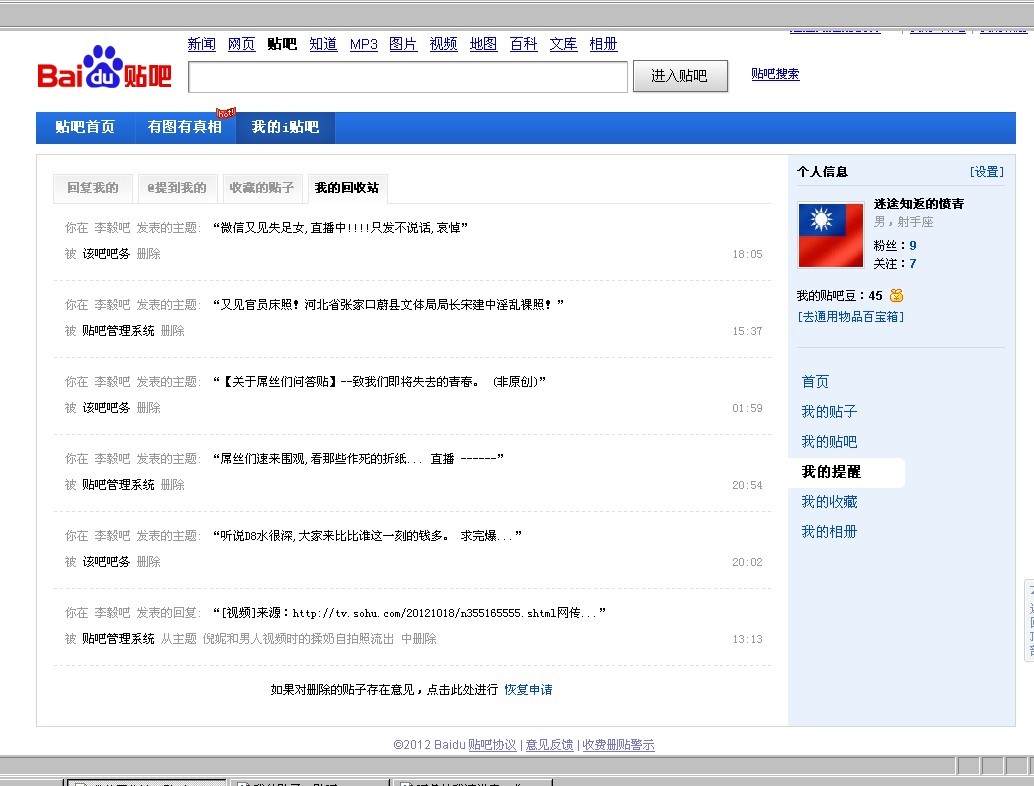Click the 进入贴吧 button
Viewport: 1034px width, 786px height.
680,76
